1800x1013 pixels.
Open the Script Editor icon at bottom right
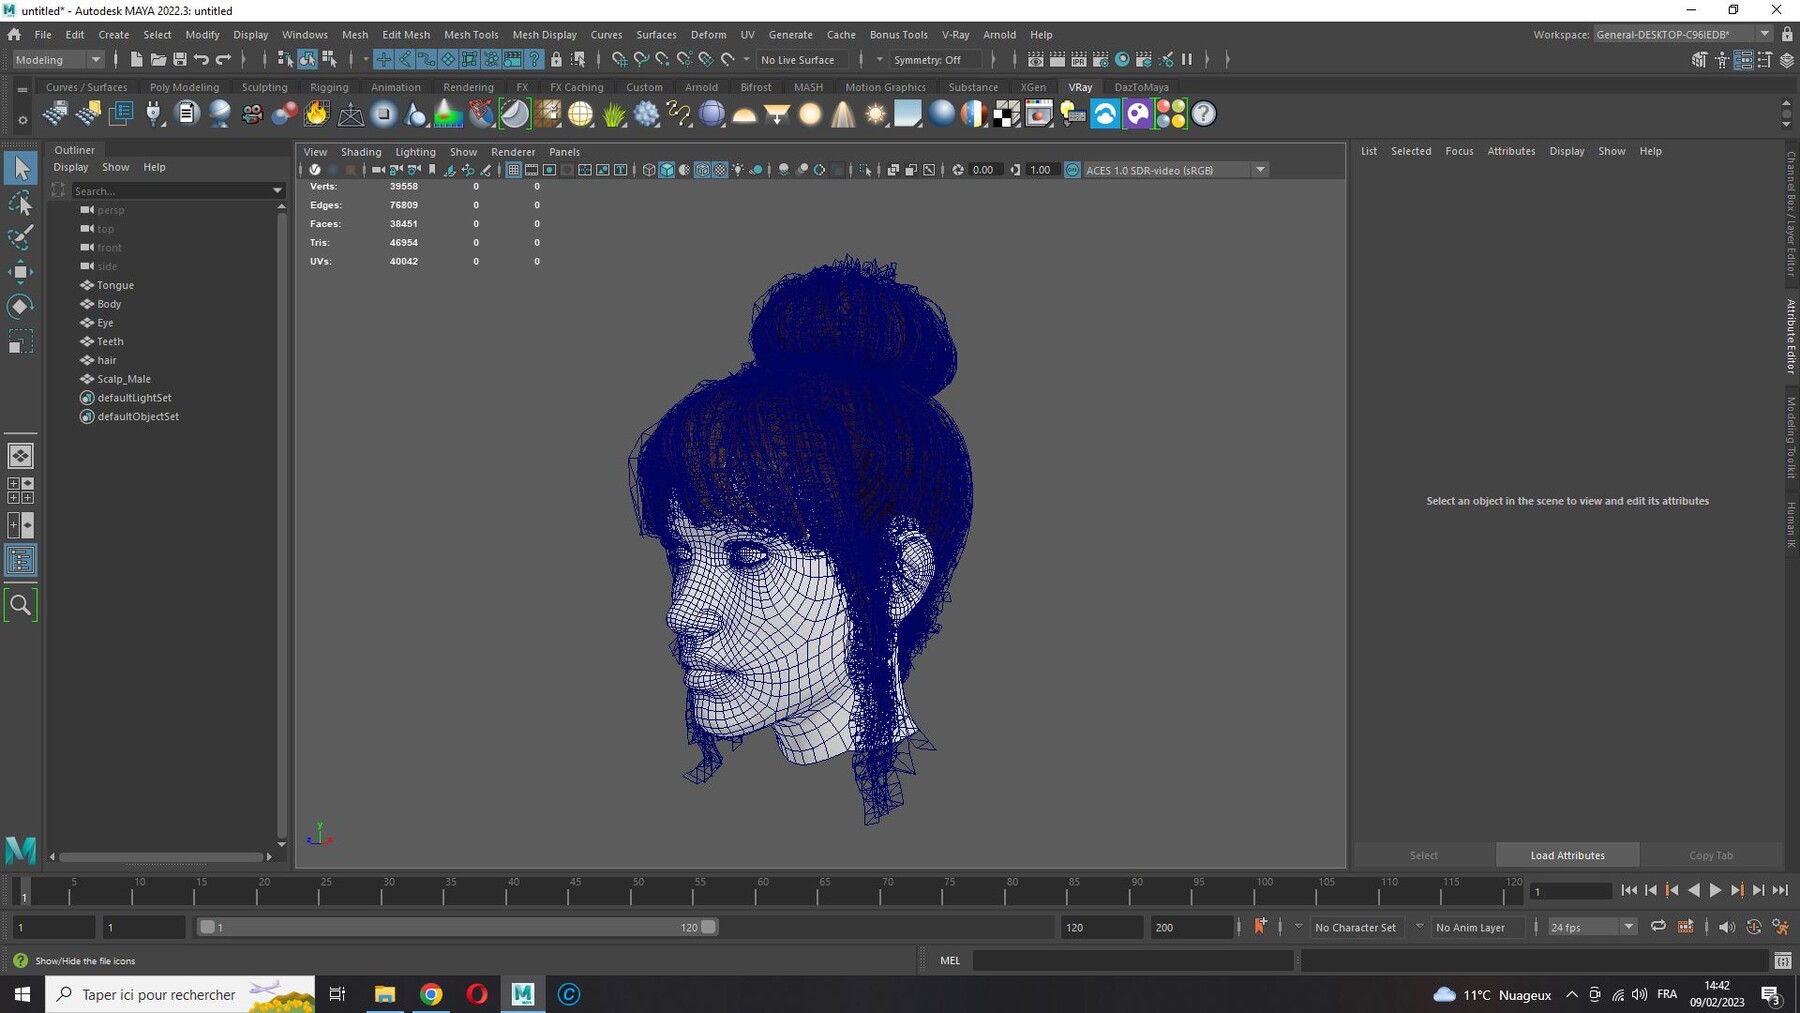pyautogui.click(x=1782, y=960)
